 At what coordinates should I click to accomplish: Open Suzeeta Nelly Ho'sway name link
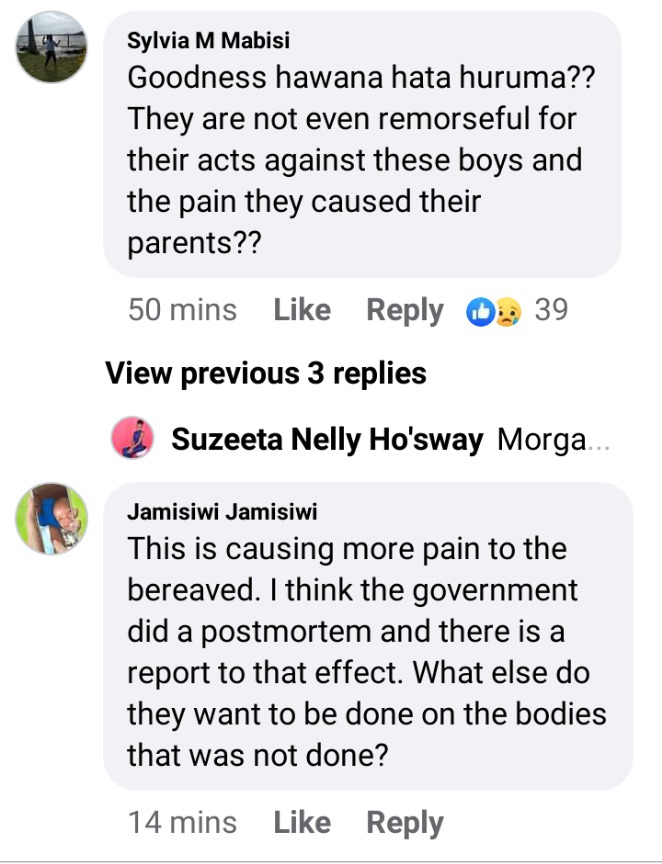click(x=327, y=440)
